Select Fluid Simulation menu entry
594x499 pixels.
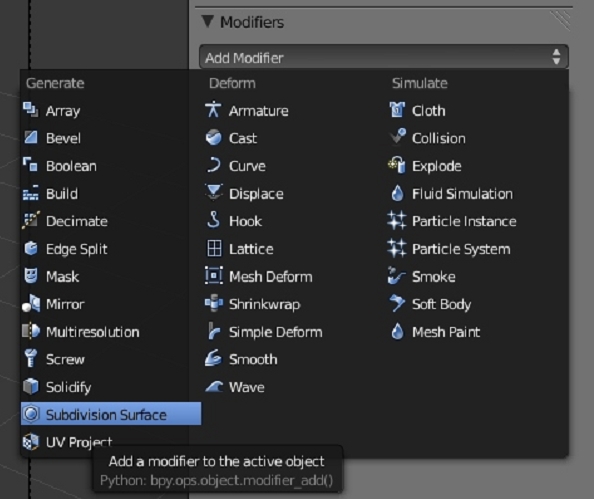pos(451,194)
